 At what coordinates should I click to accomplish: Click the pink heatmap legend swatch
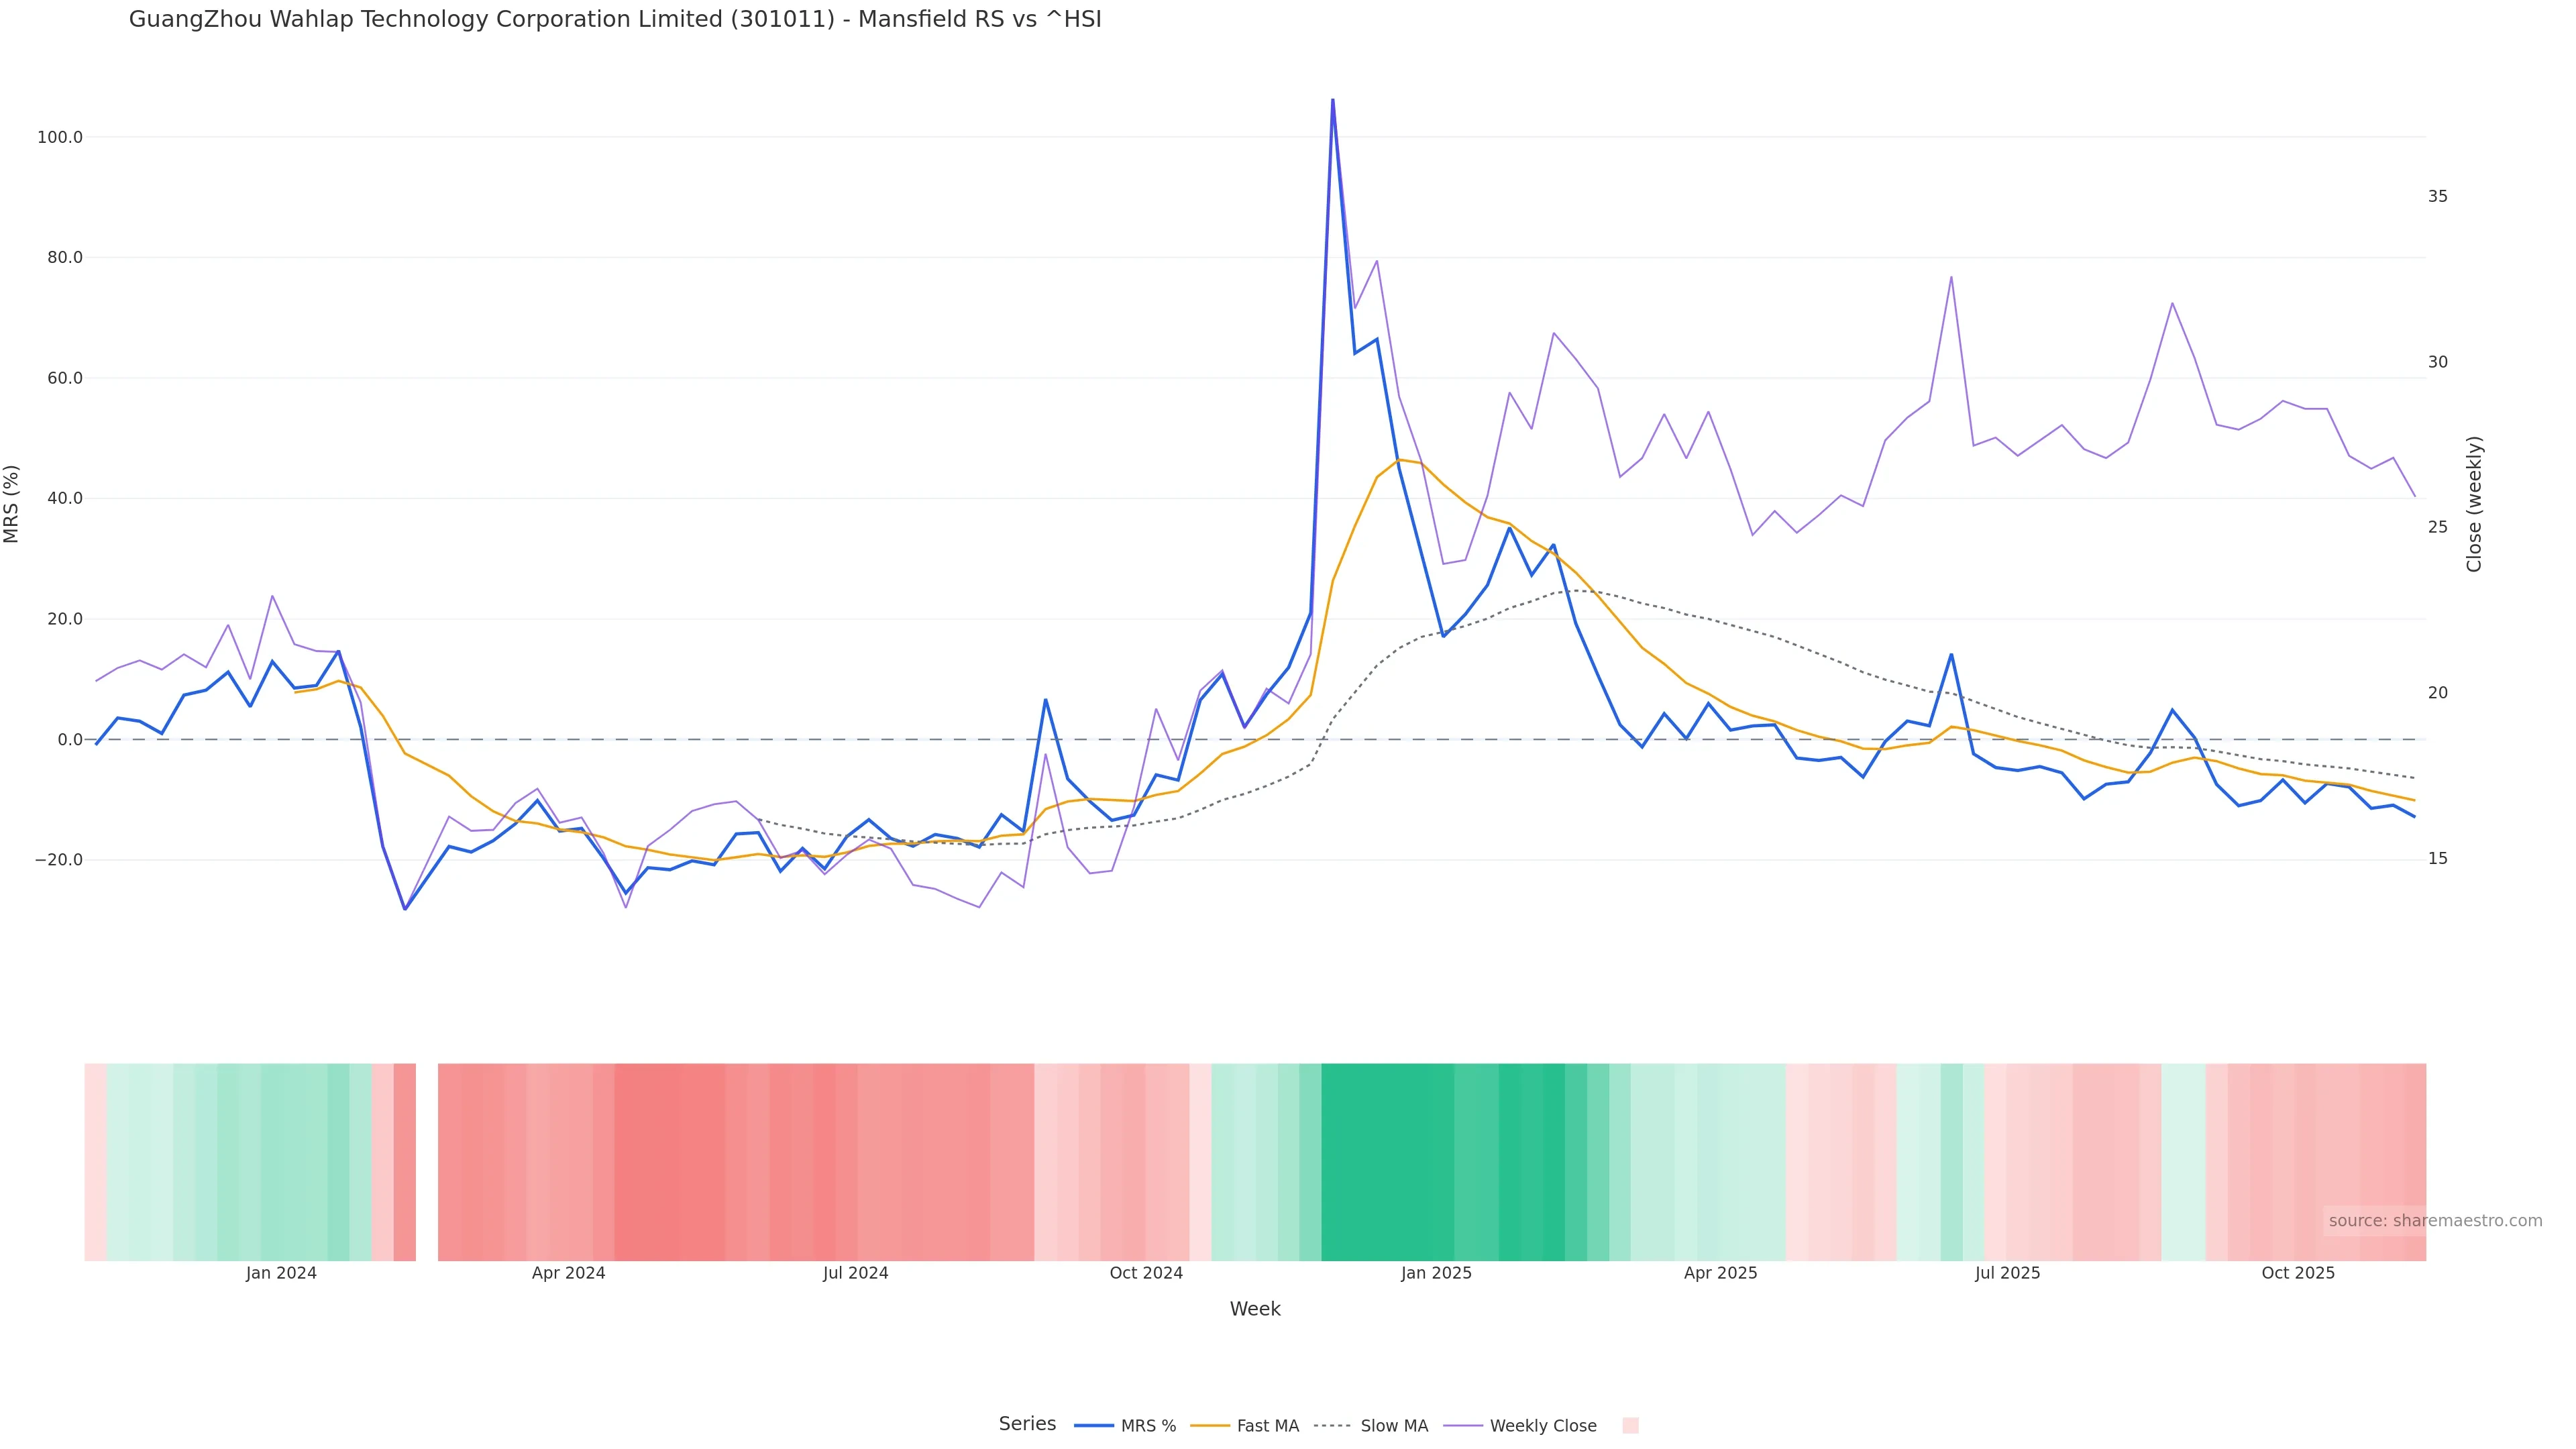pyautogui.click(x=1630, y=1426)
